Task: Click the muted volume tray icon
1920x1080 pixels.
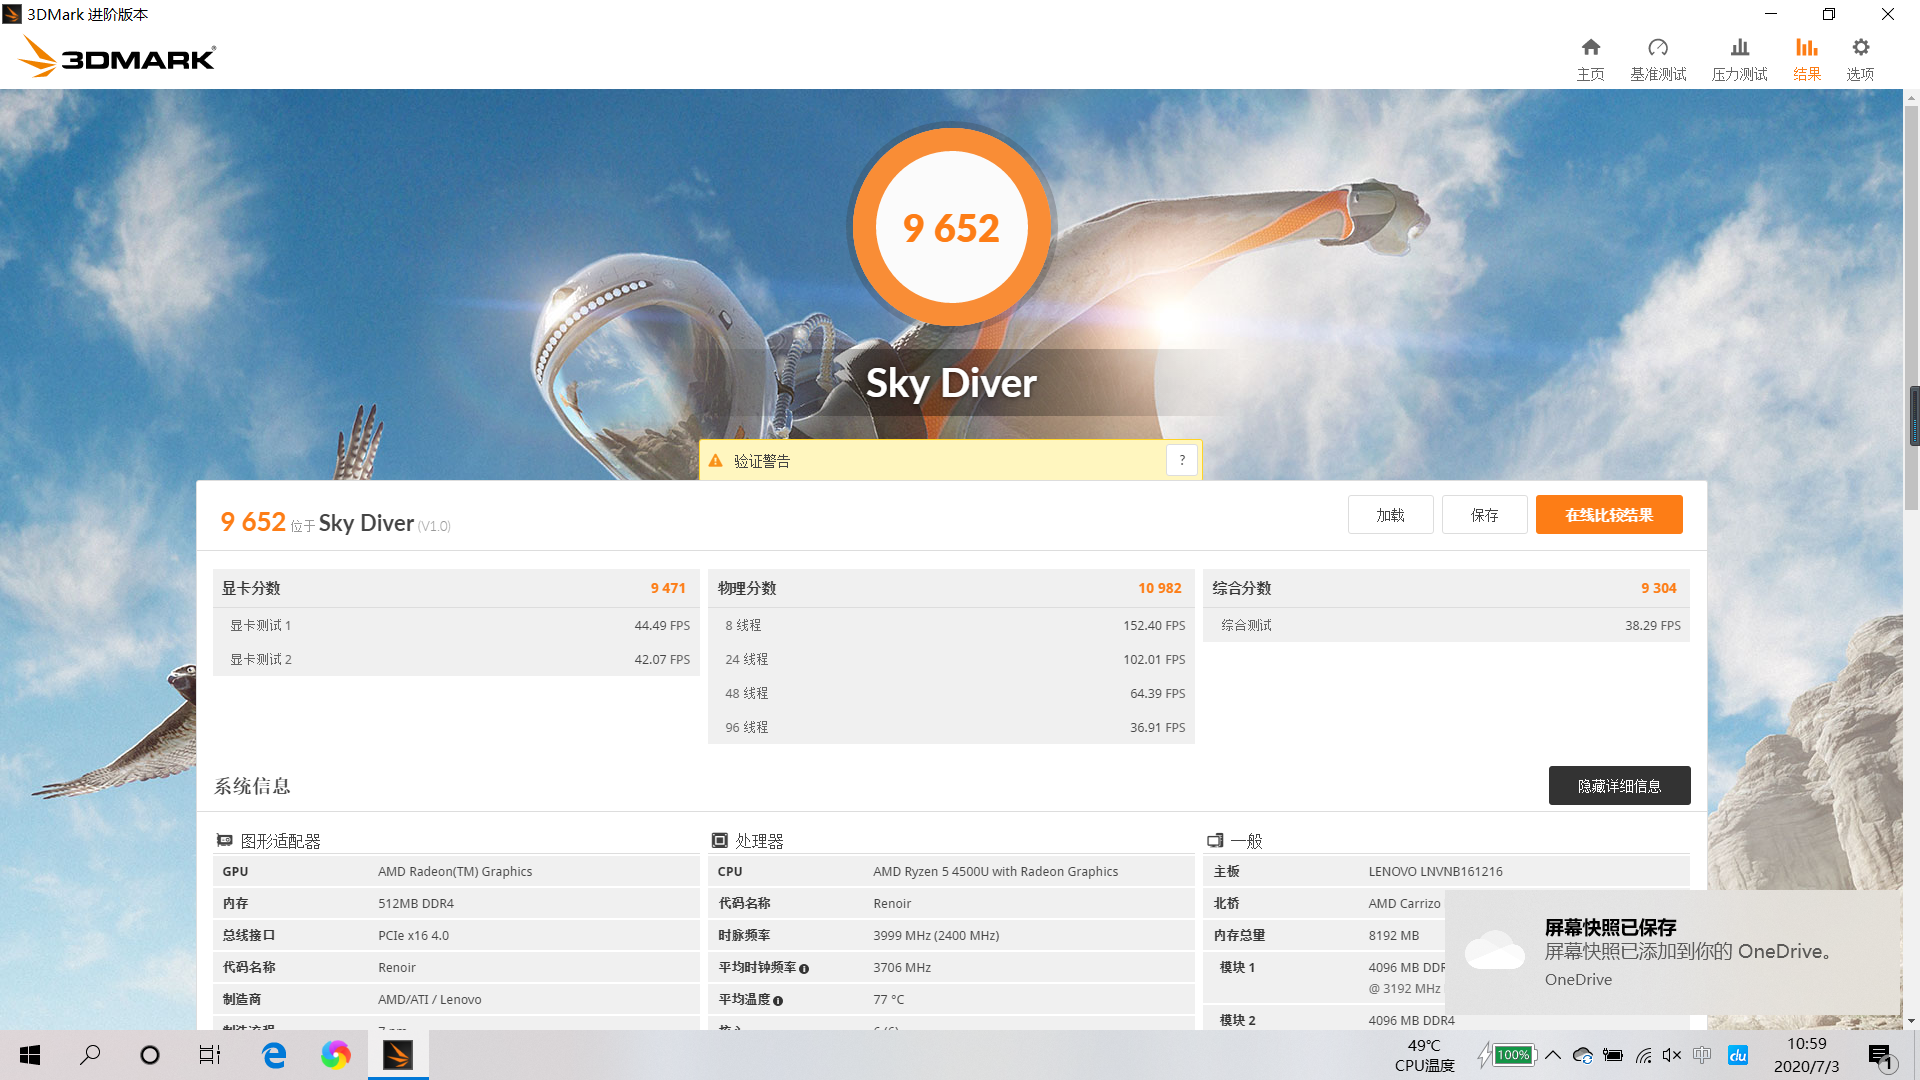Action: 1671,1055
